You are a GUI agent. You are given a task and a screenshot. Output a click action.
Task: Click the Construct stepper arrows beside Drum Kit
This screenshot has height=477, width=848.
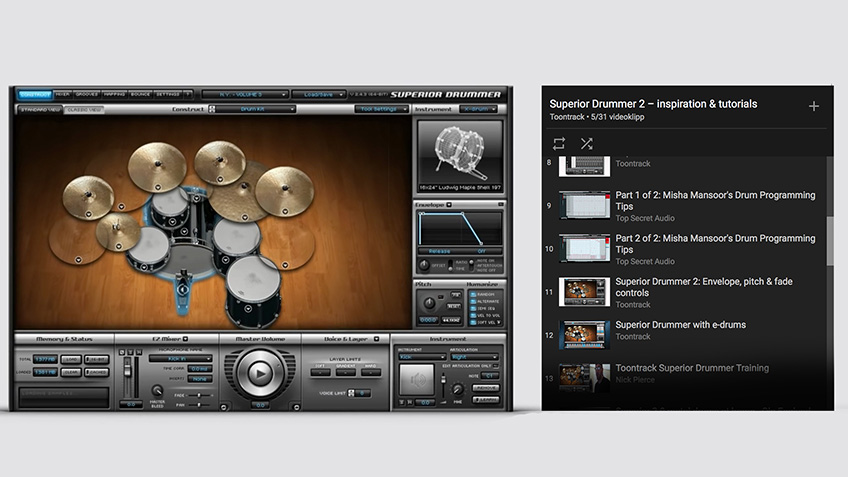pos(212,109)
